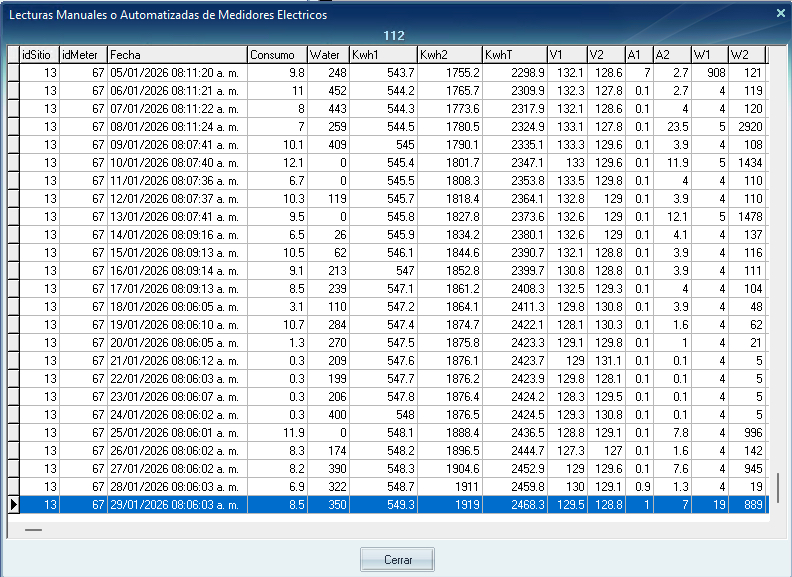
Task: Click the Cerrar button
Action: tap(398, 559)
